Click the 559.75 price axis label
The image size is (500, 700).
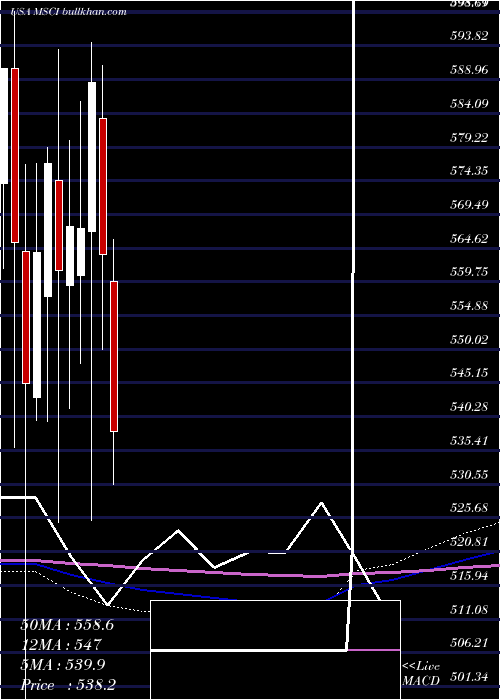pos(468,273)
